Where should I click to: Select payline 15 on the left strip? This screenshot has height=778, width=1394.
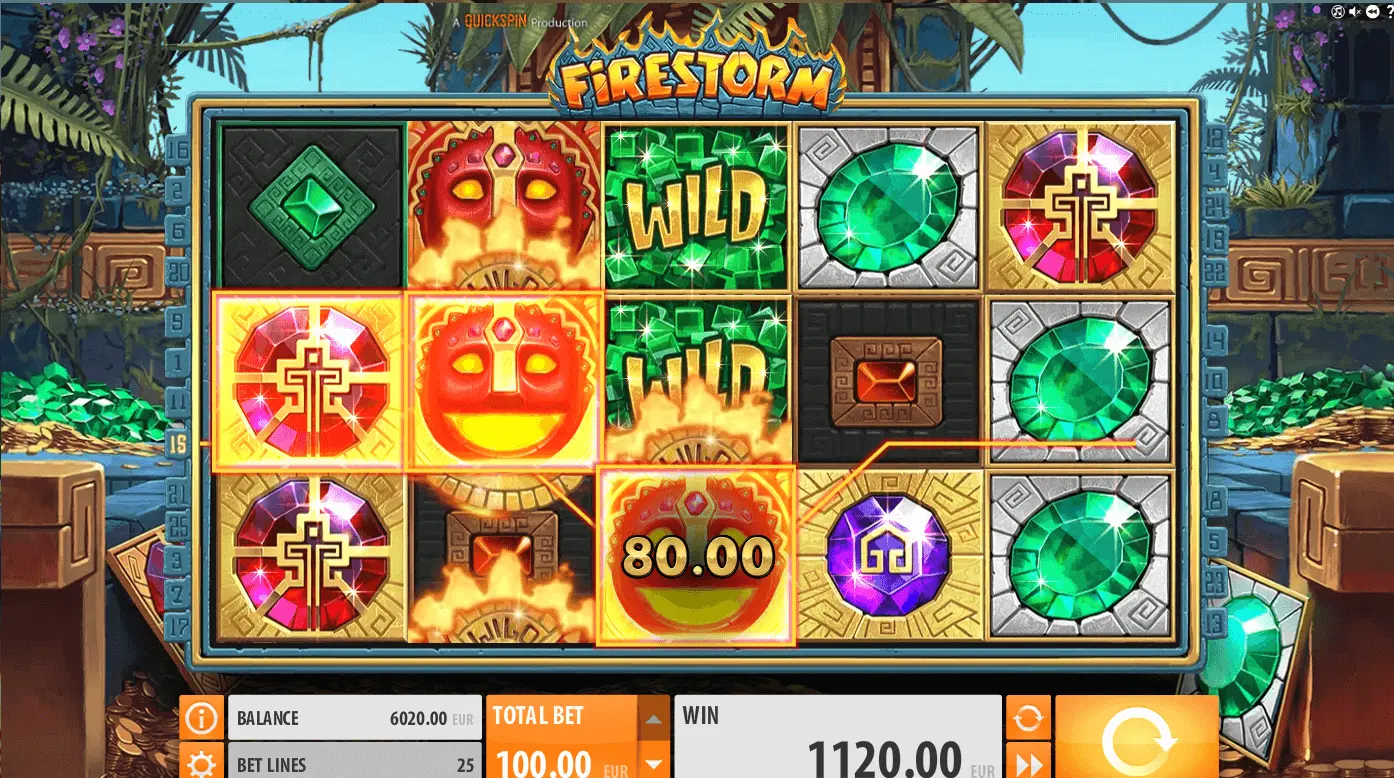[176, 443]
